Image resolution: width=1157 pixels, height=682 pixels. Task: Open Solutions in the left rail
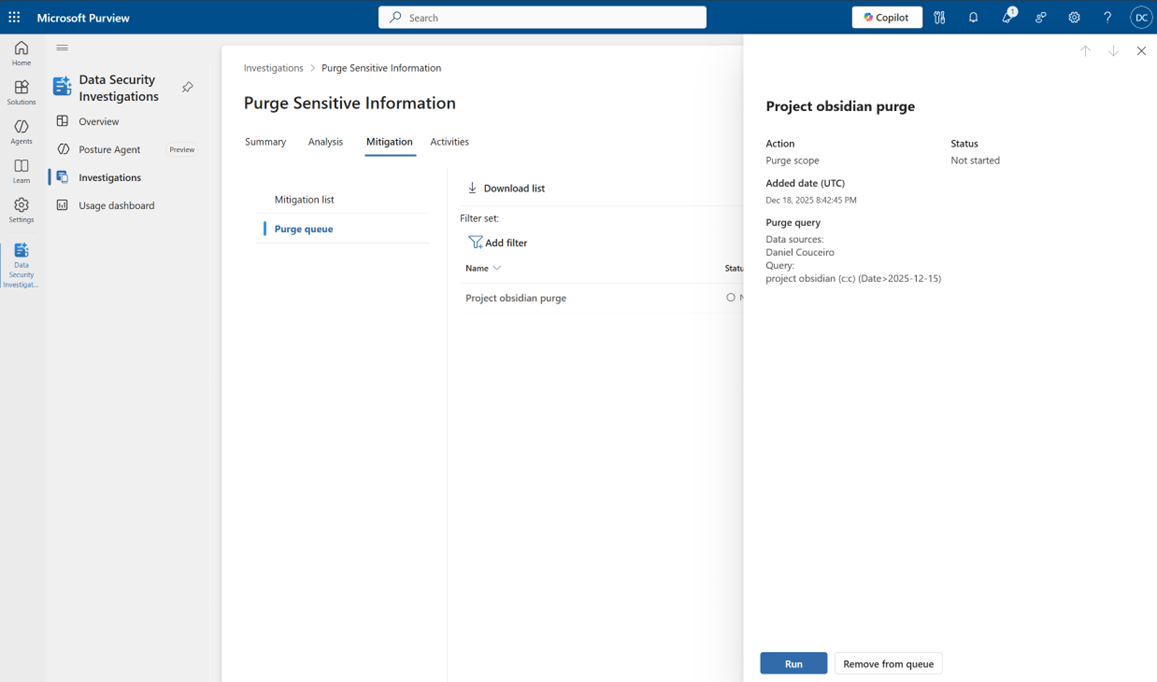(21, 92)
